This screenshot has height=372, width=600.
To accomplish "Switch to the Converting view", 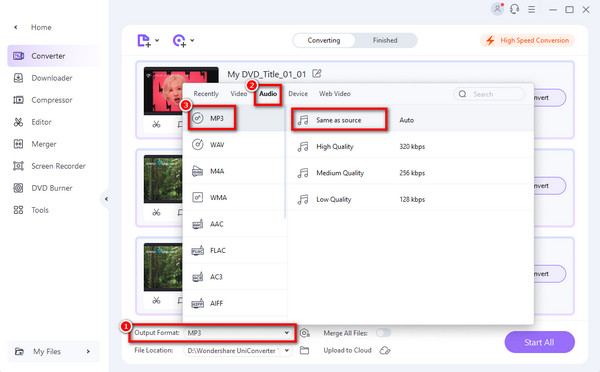I will 324,40.
